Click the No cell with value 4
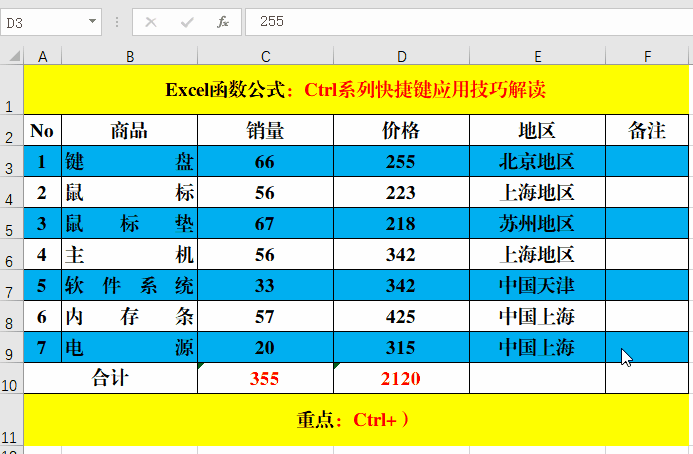 click(42, 254)
